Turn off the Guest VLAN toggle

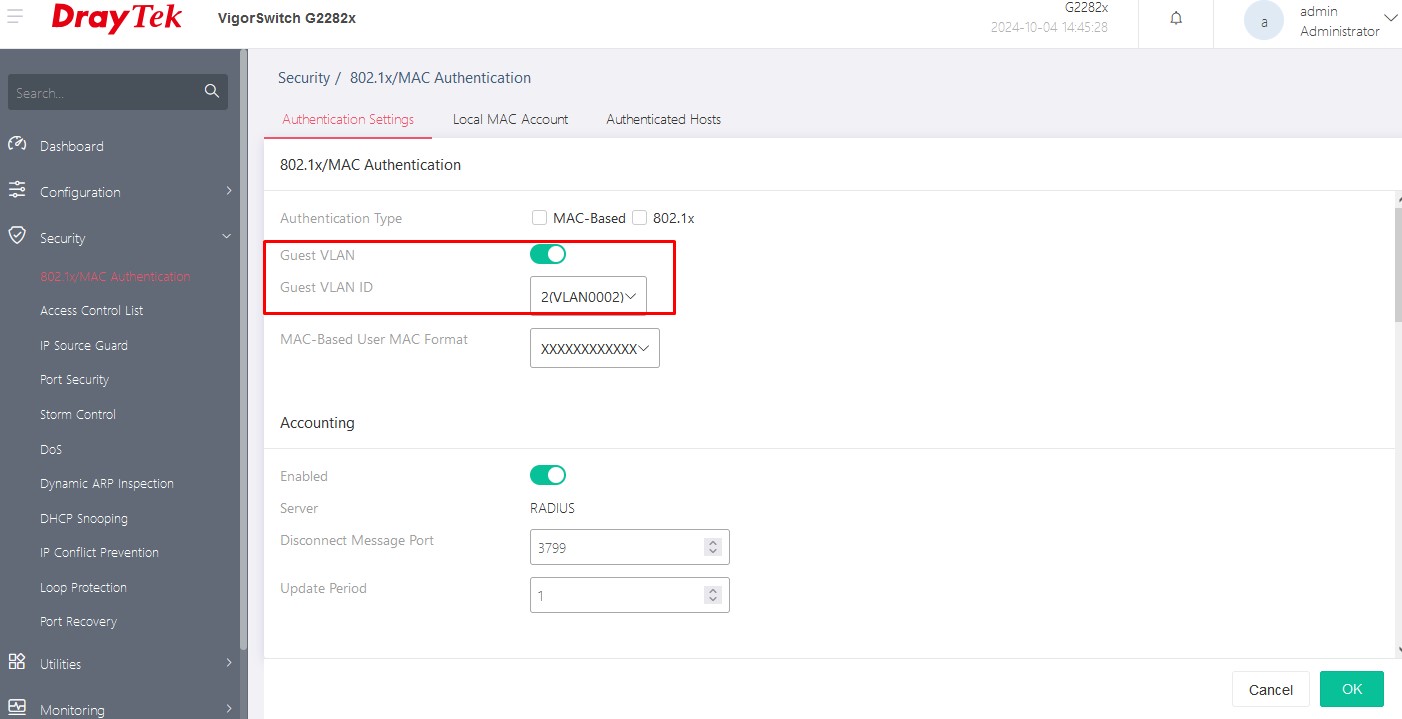pos(548,254)
